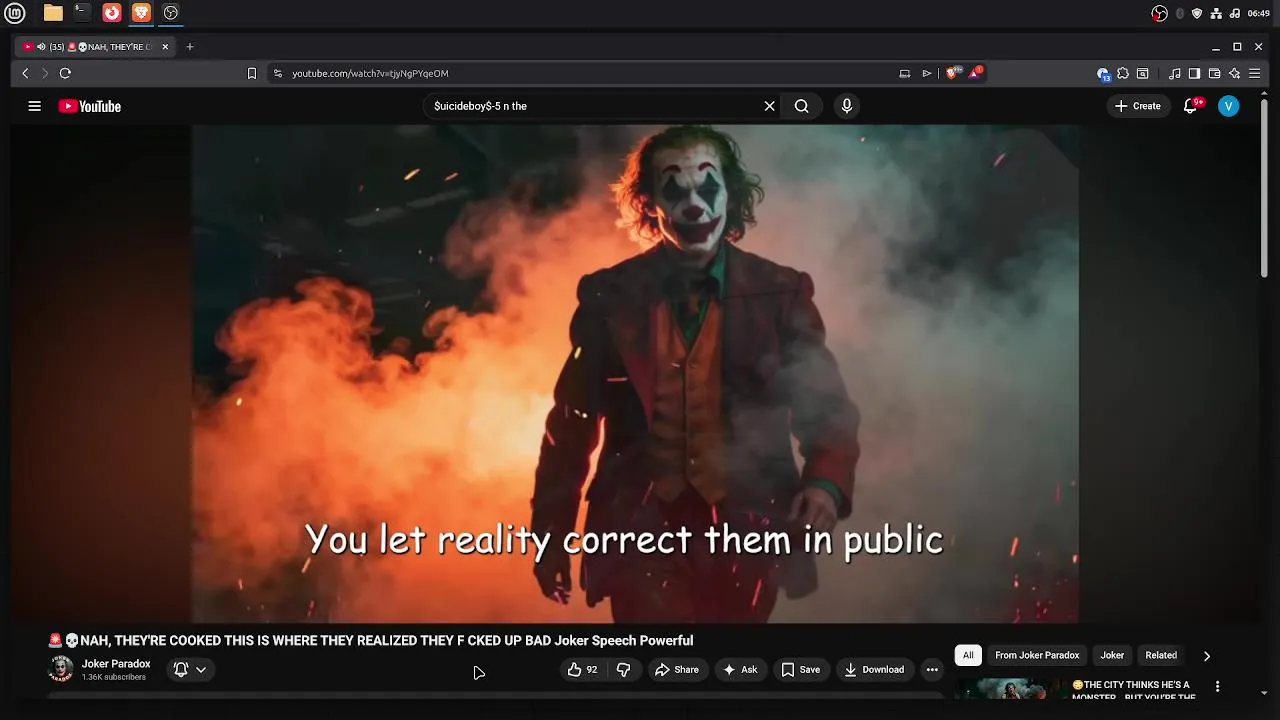Screen dimensions: 1280x720
Task: Open the shield tray icon
Action: point(1197,14)
